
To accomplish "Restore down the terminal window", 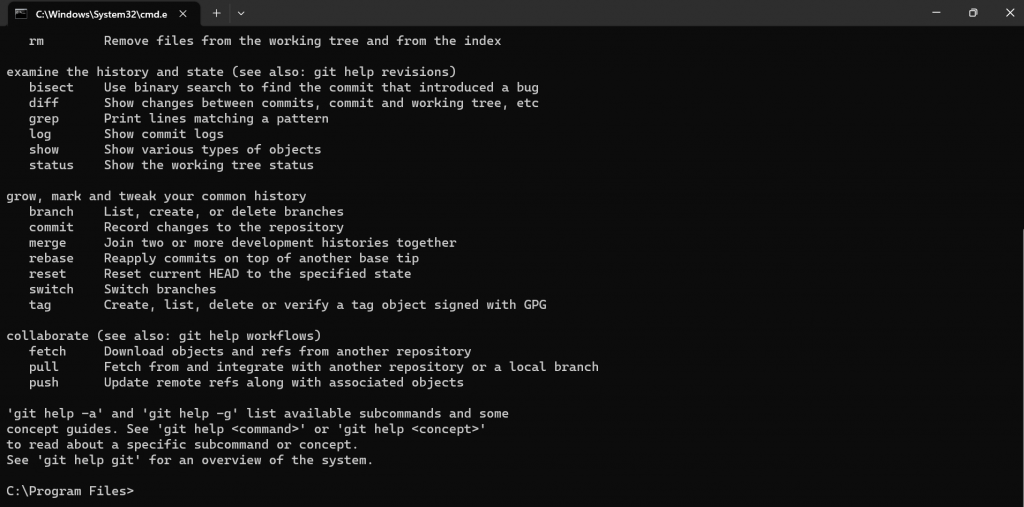I will [973, 13].
